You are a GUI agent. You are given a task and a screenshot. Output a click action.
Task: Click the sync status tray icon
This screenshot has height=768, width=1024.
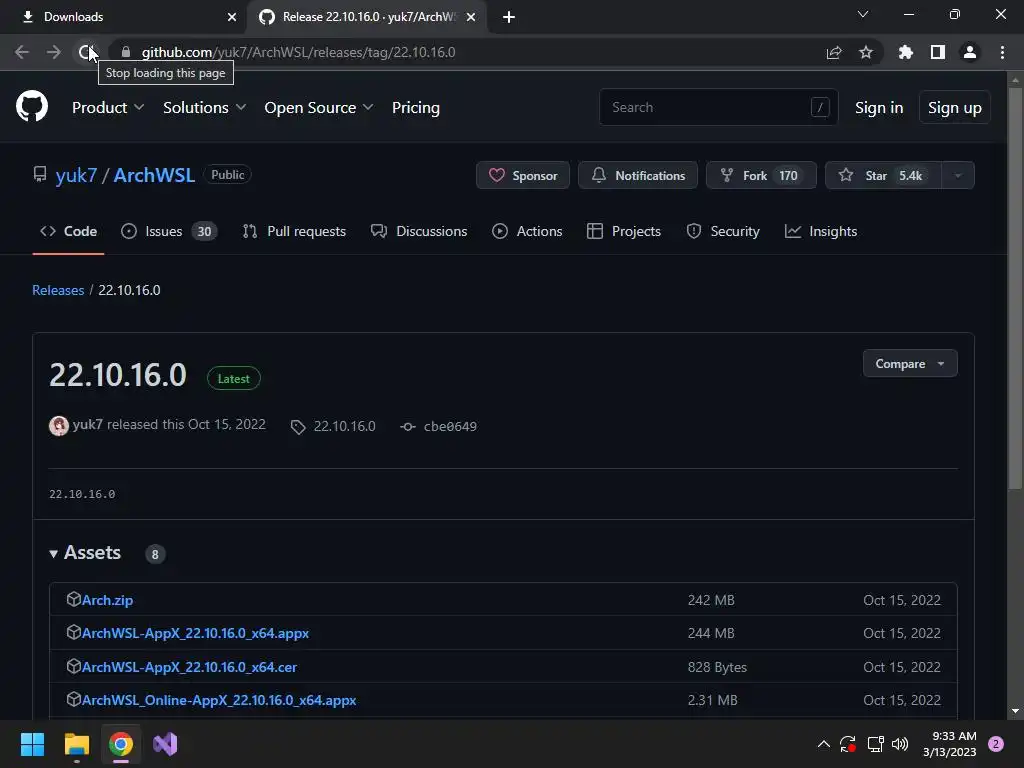click(x=848, y=744)
